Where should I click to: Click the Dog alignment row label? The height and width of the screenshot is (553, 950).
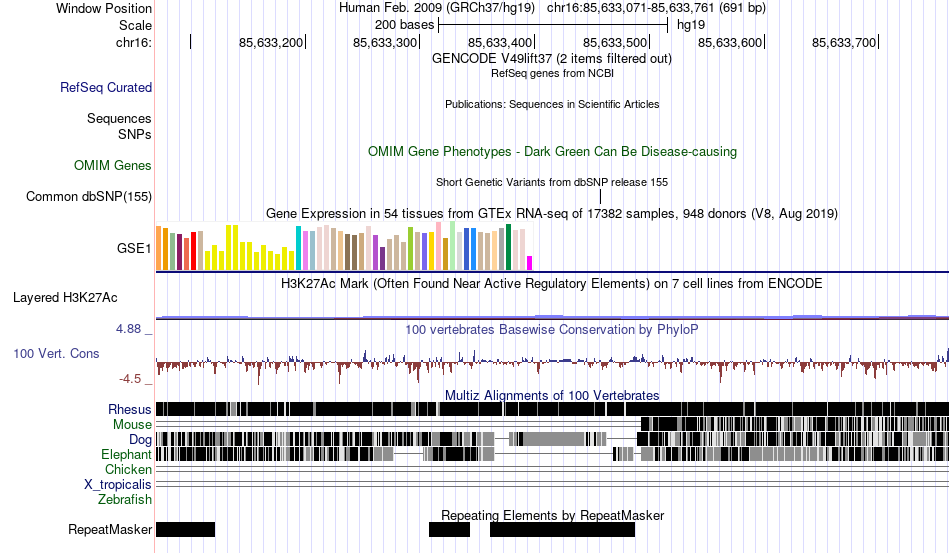(140, 440)
